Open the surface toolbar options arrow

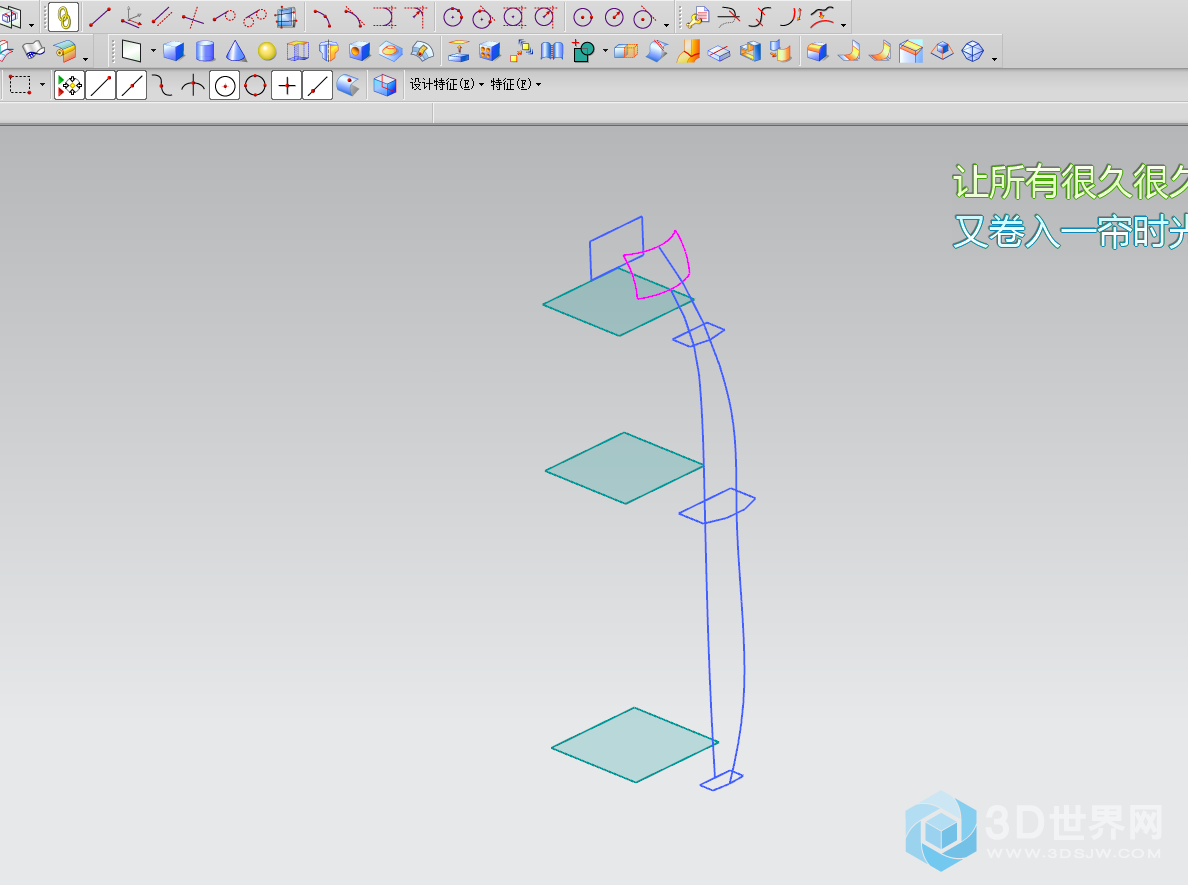point(85,59)
